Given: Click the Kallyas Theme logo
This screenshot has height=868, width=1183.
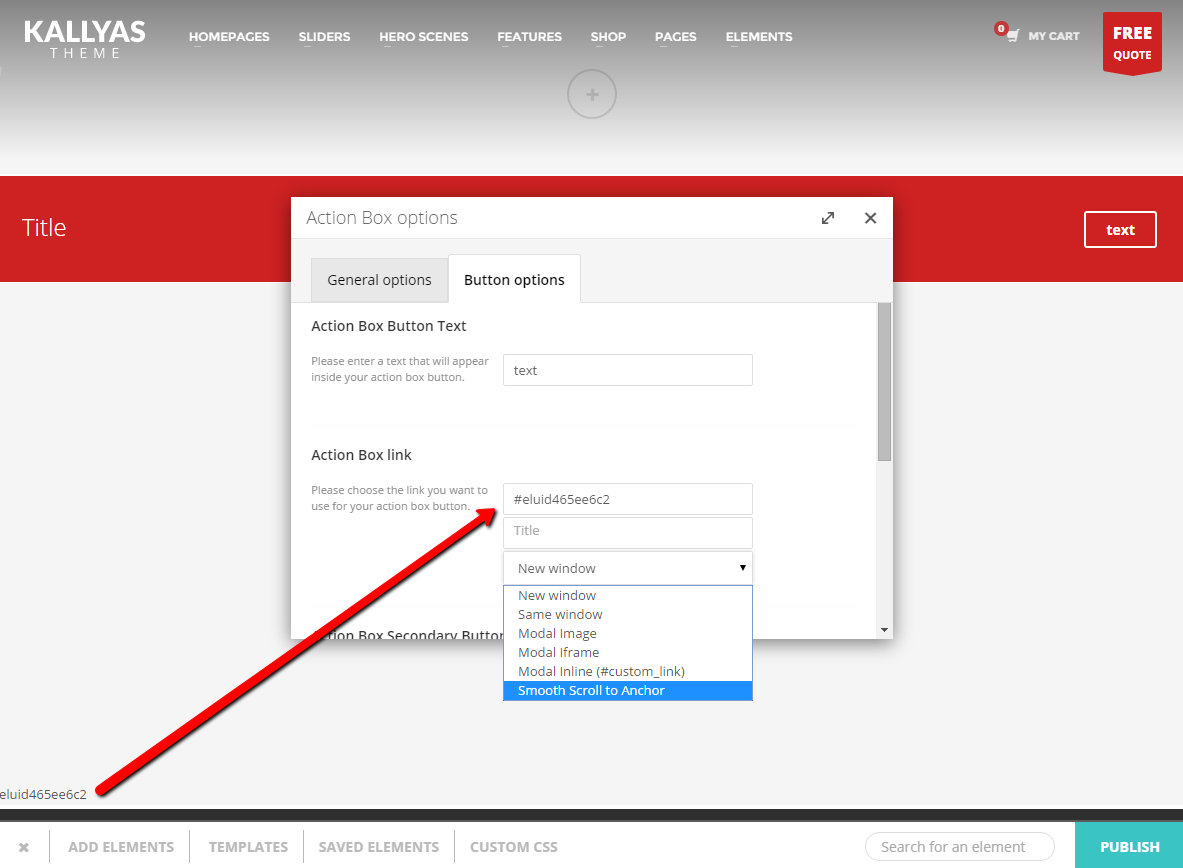Looking at the screenshot, I should [85, 38].
